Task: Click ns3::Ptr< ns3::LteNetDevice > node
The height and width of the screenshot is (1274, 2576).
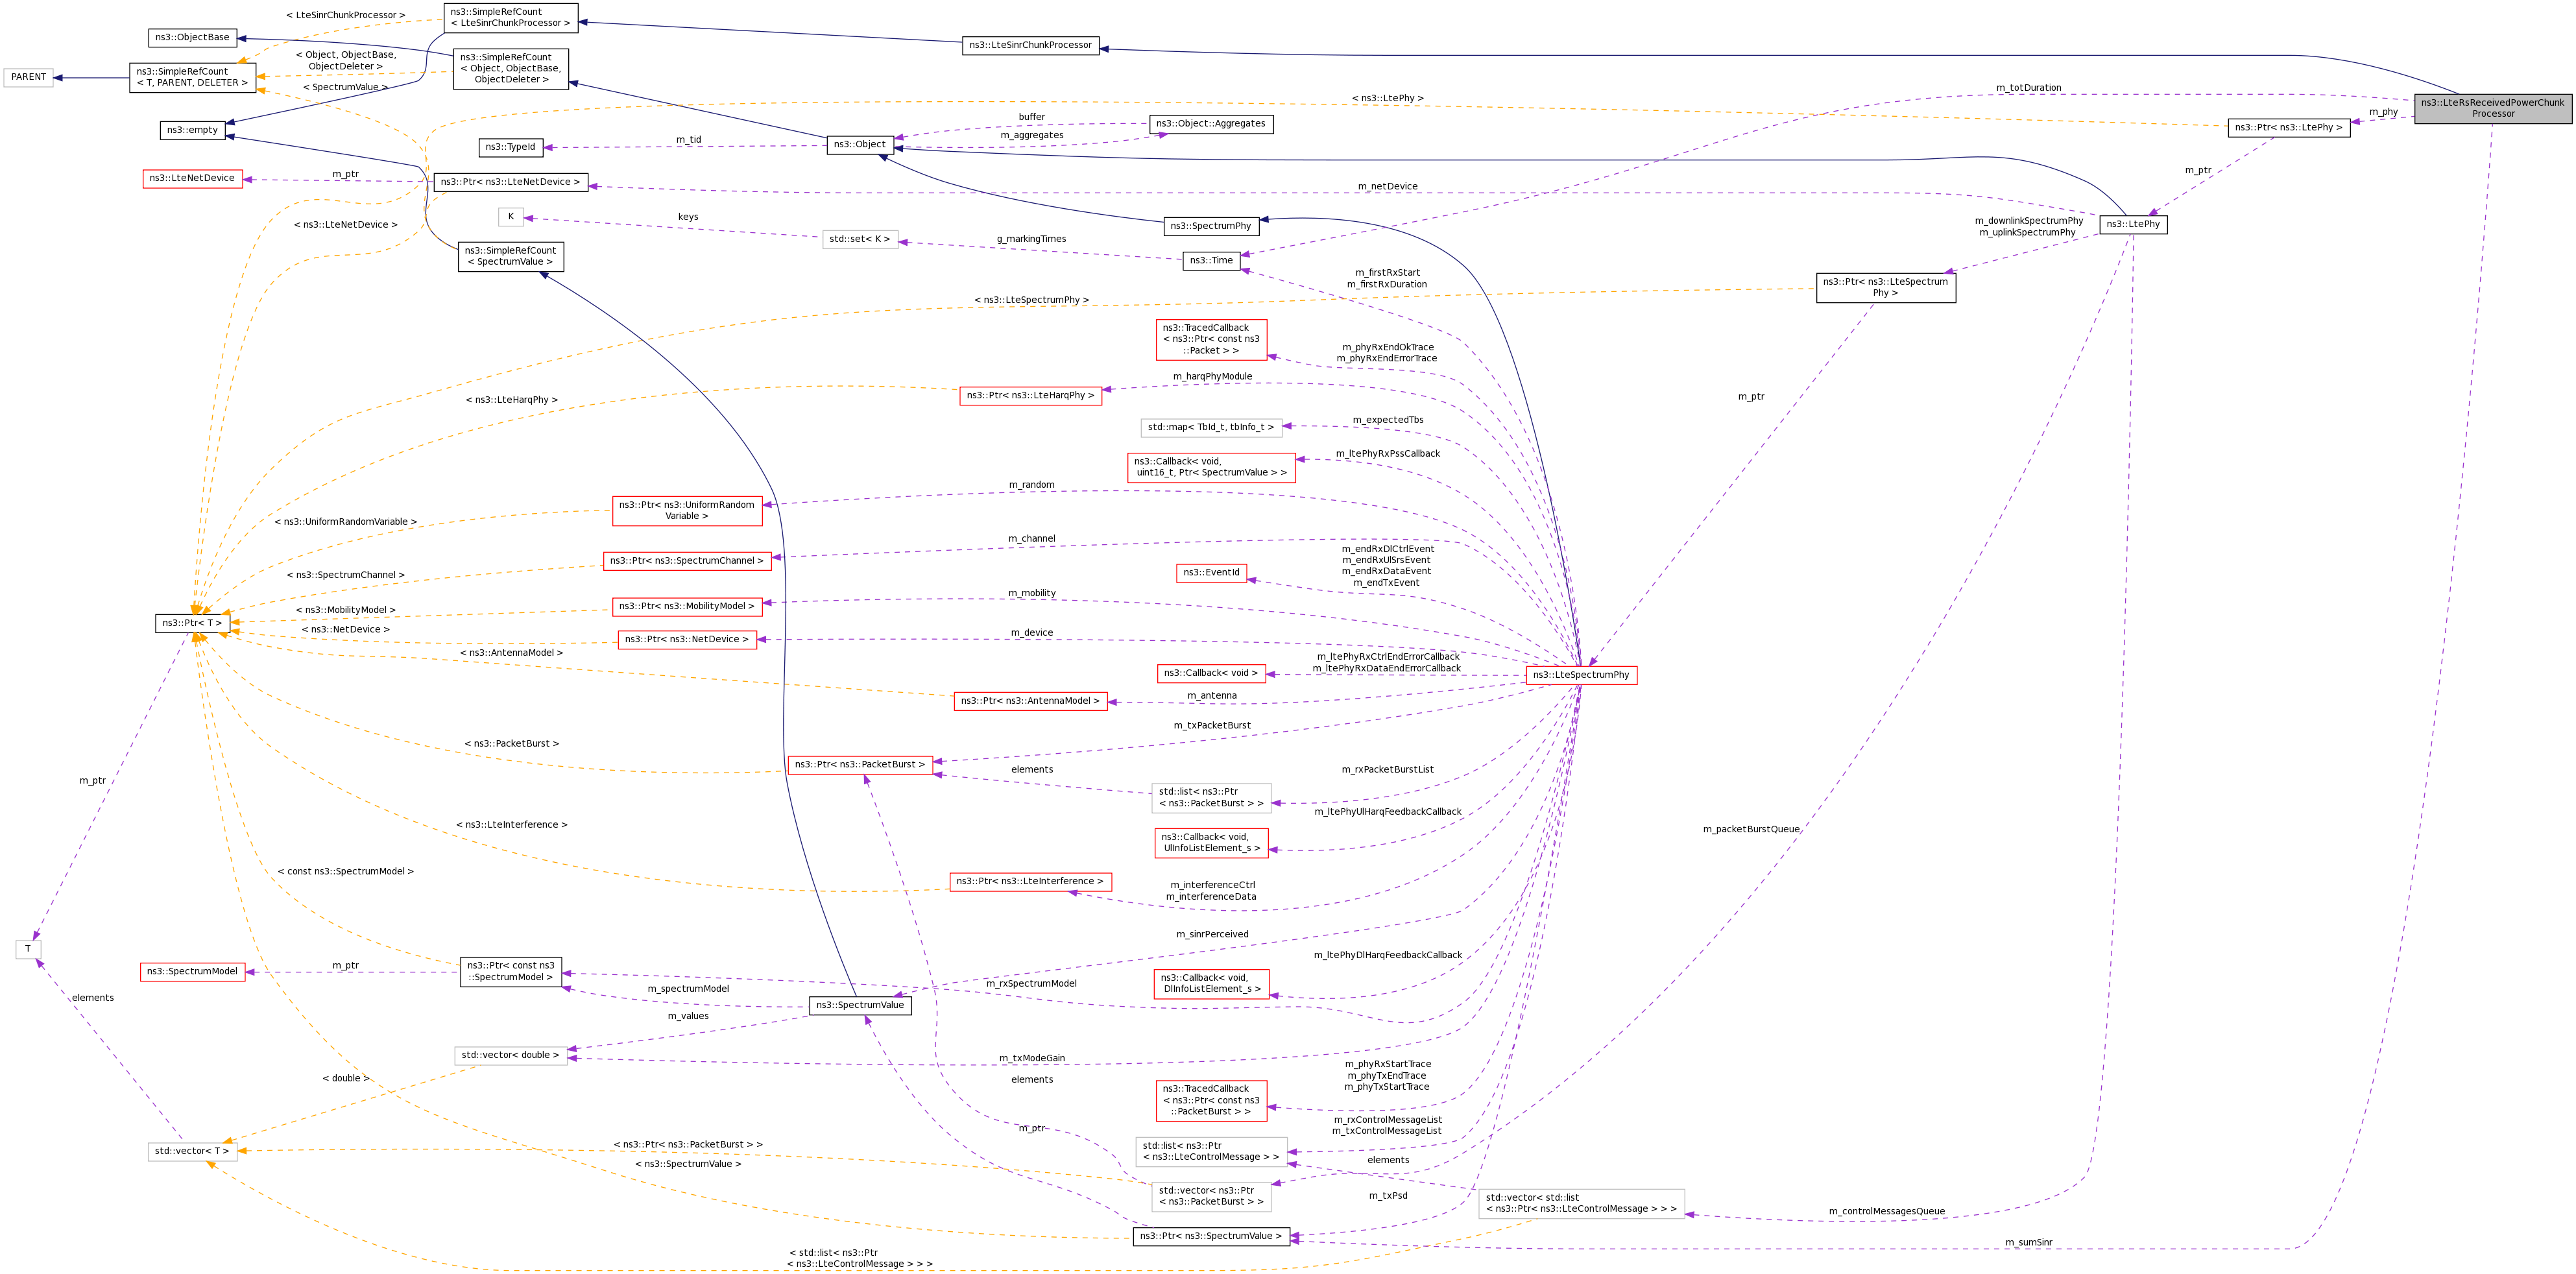Action: (x=510, y=182)
